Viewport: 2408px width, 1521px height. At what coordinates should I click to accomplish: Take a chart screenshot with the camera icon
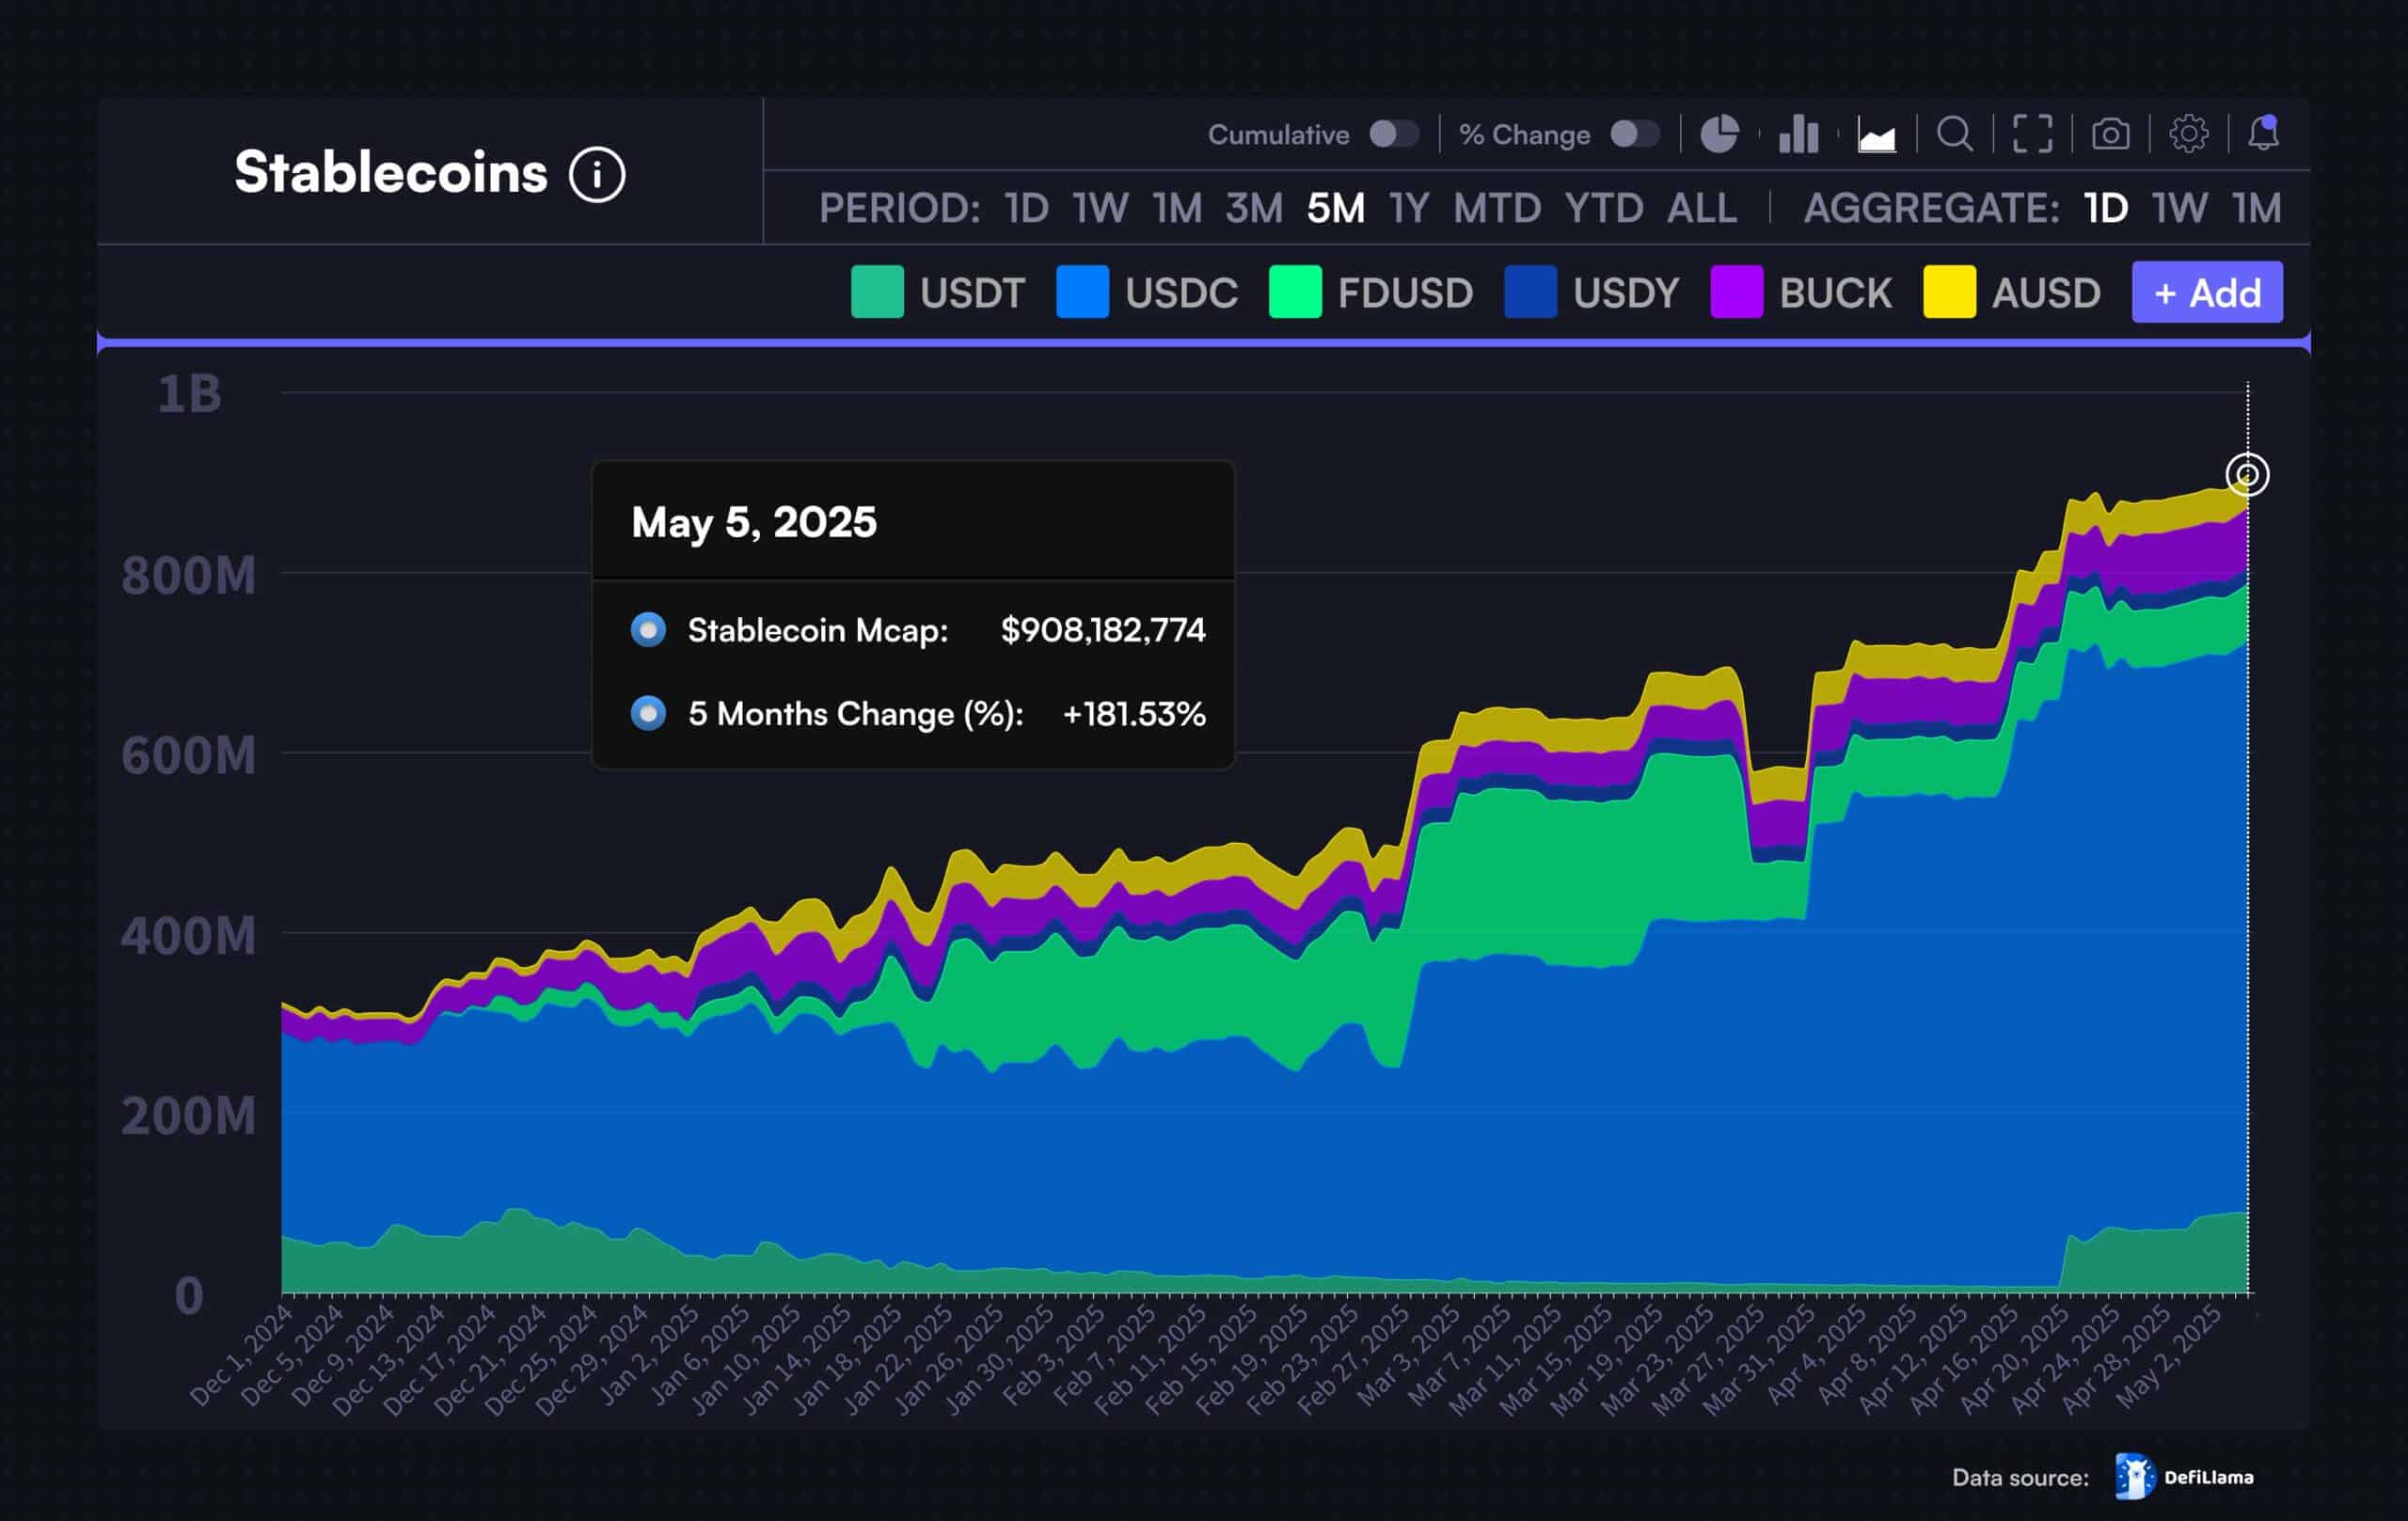click(2109, 132)
